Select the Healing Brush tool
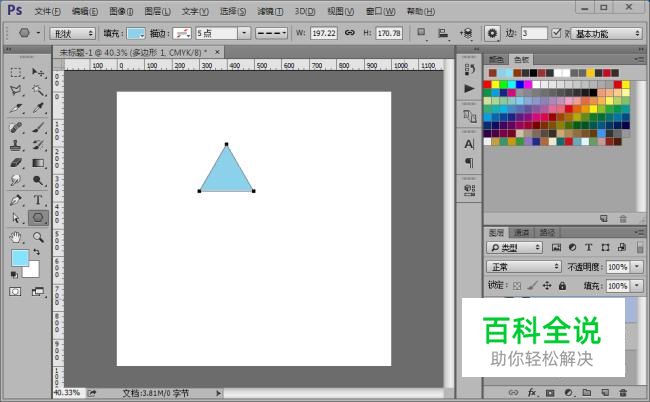 pos(16,127)
